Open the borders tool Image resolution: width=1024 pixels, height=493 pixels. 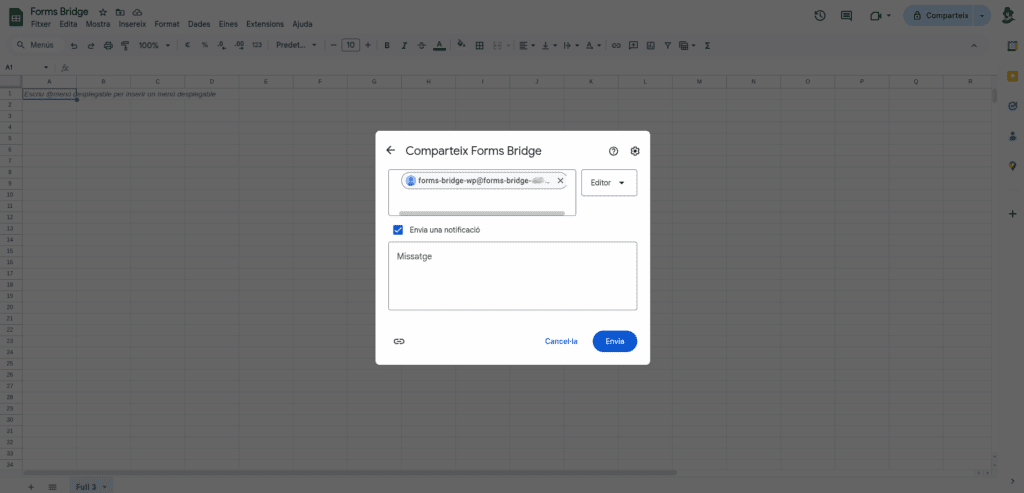pos(479,46)
